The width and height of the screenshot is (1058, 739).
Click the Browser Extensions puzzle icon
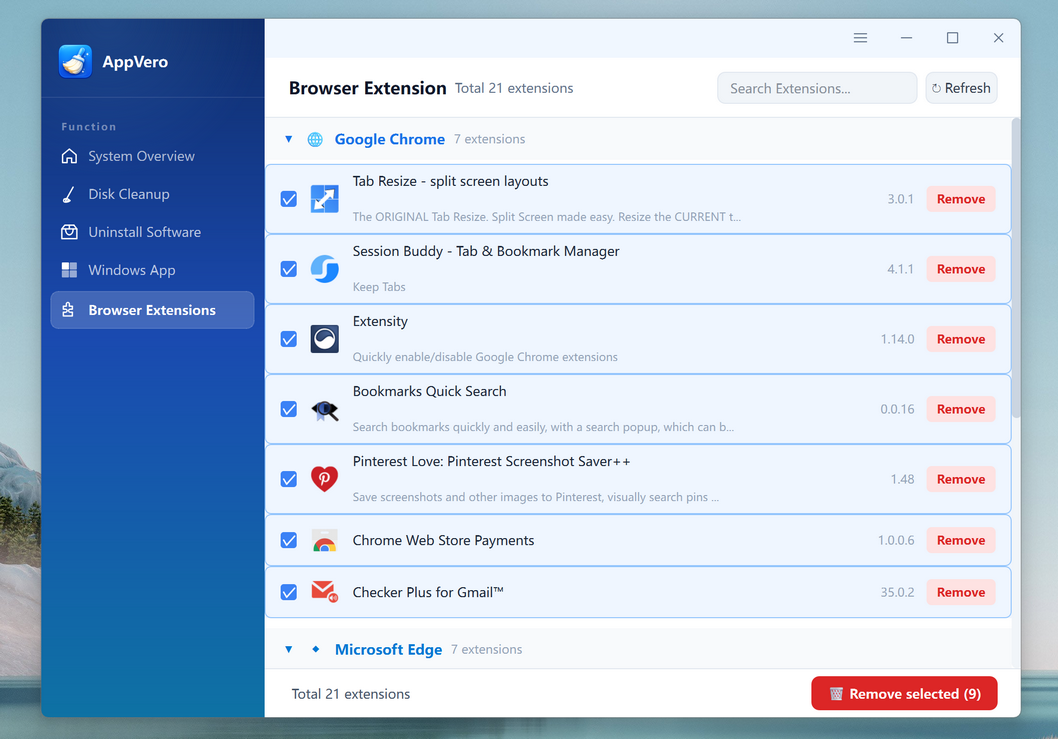(68, 310)
